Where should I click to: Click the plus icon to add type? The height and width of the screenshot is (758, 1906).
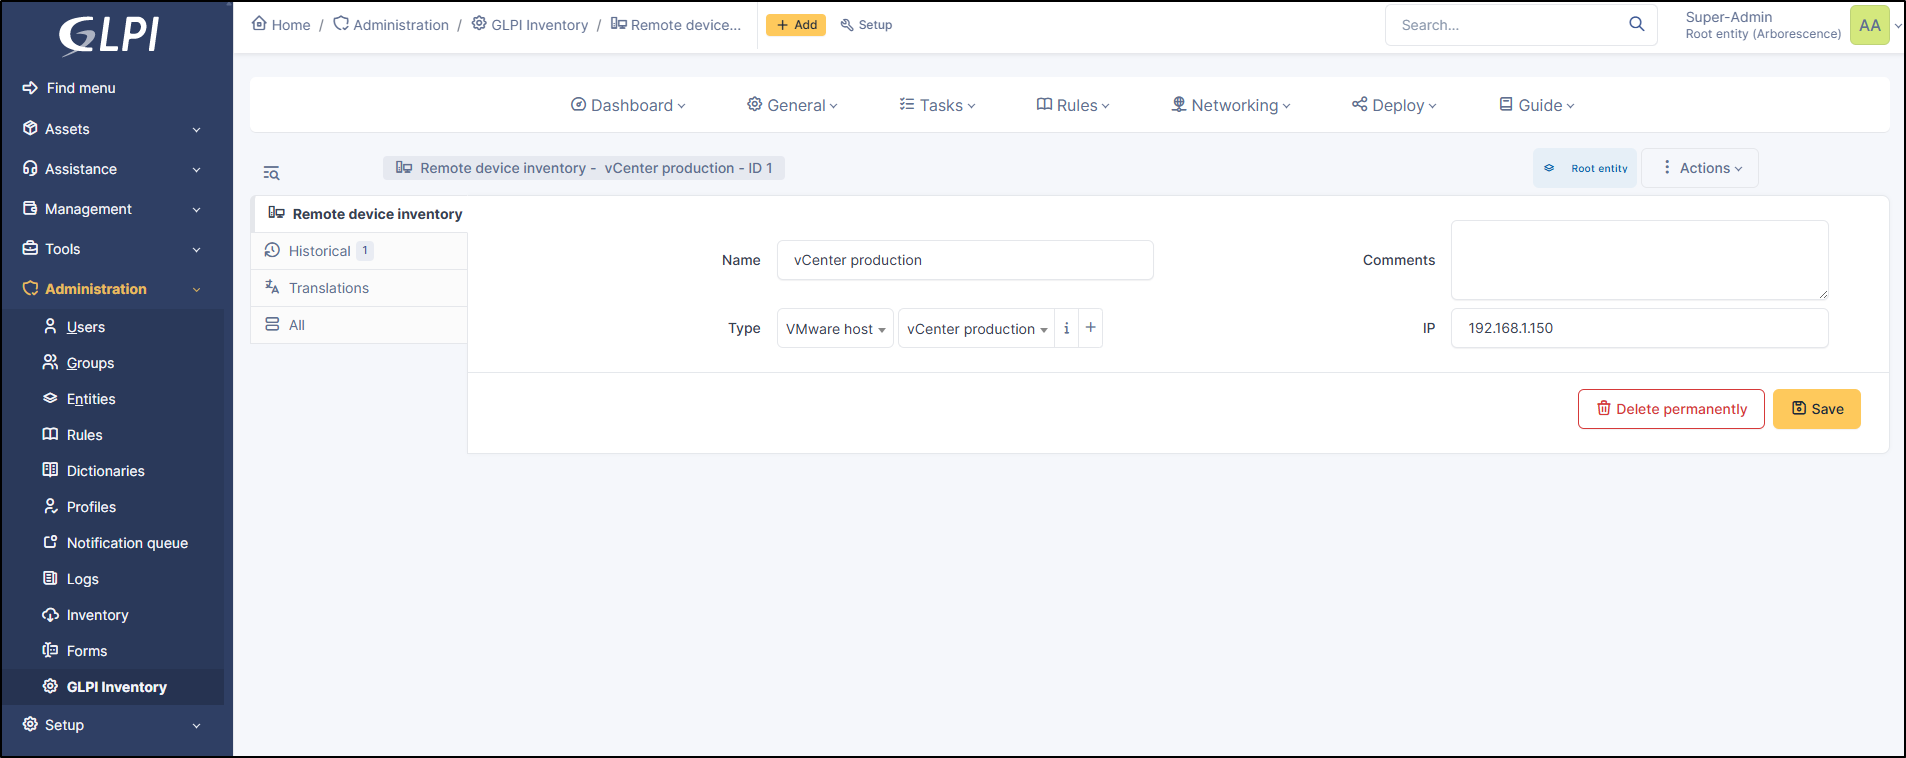pos(1090,328)
